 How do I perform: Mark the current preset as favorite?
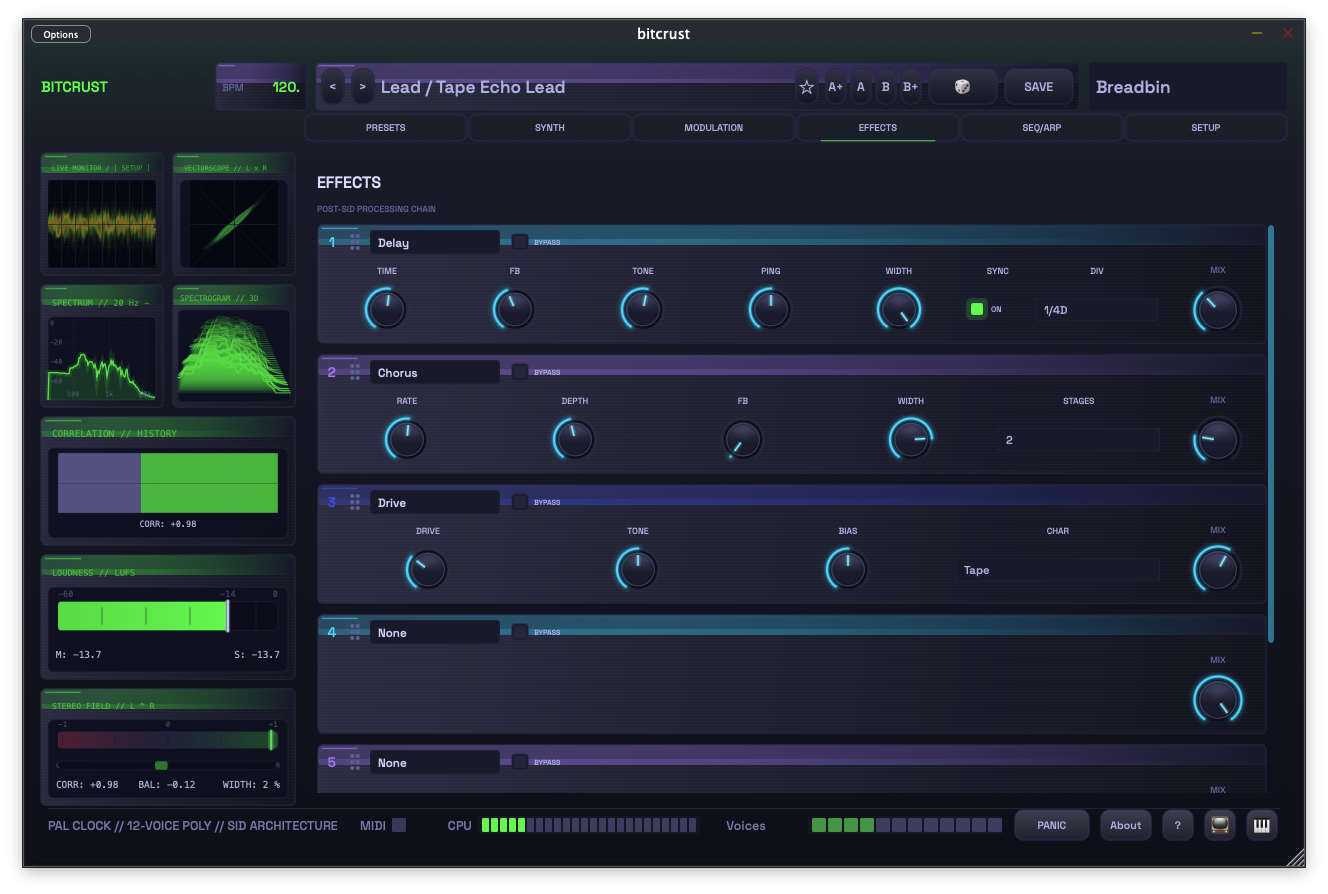pos(806,87)
